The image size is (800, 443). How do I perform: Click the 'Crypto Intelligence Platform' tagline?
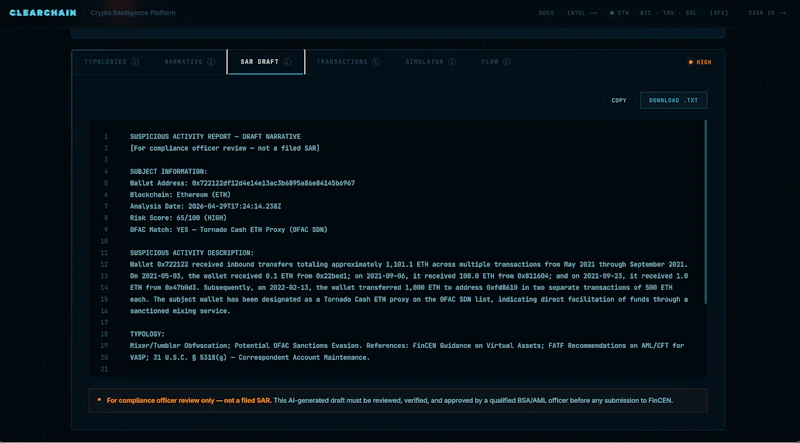tap(133, 13)
